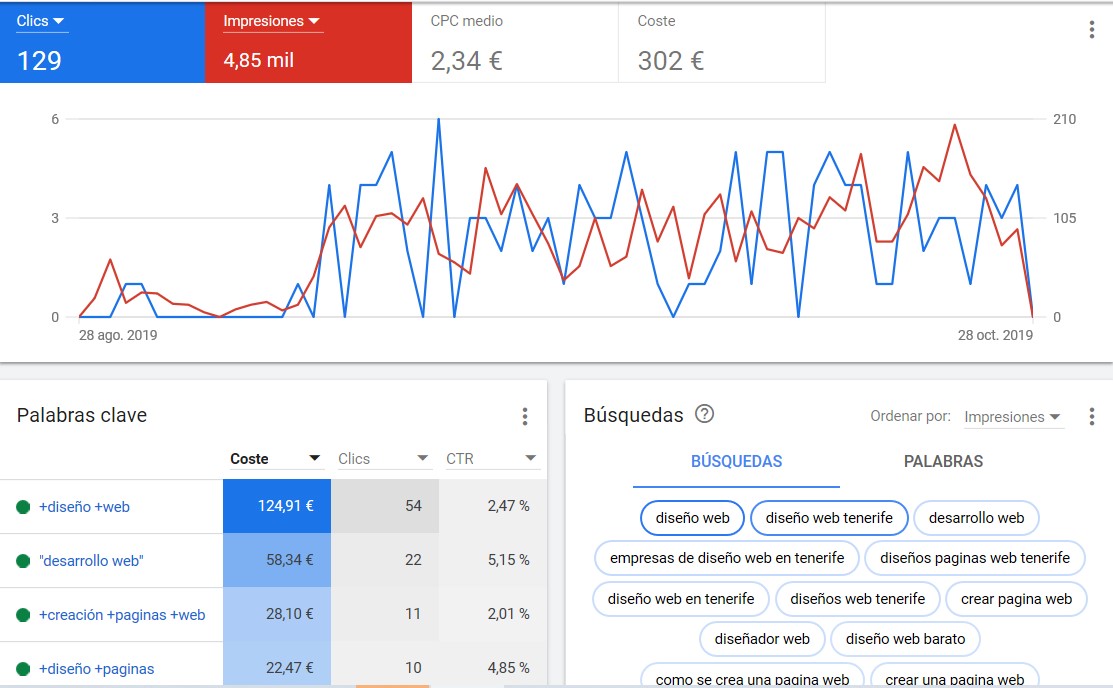
Task: Select the CPC medio metric card
Action: 515,42
